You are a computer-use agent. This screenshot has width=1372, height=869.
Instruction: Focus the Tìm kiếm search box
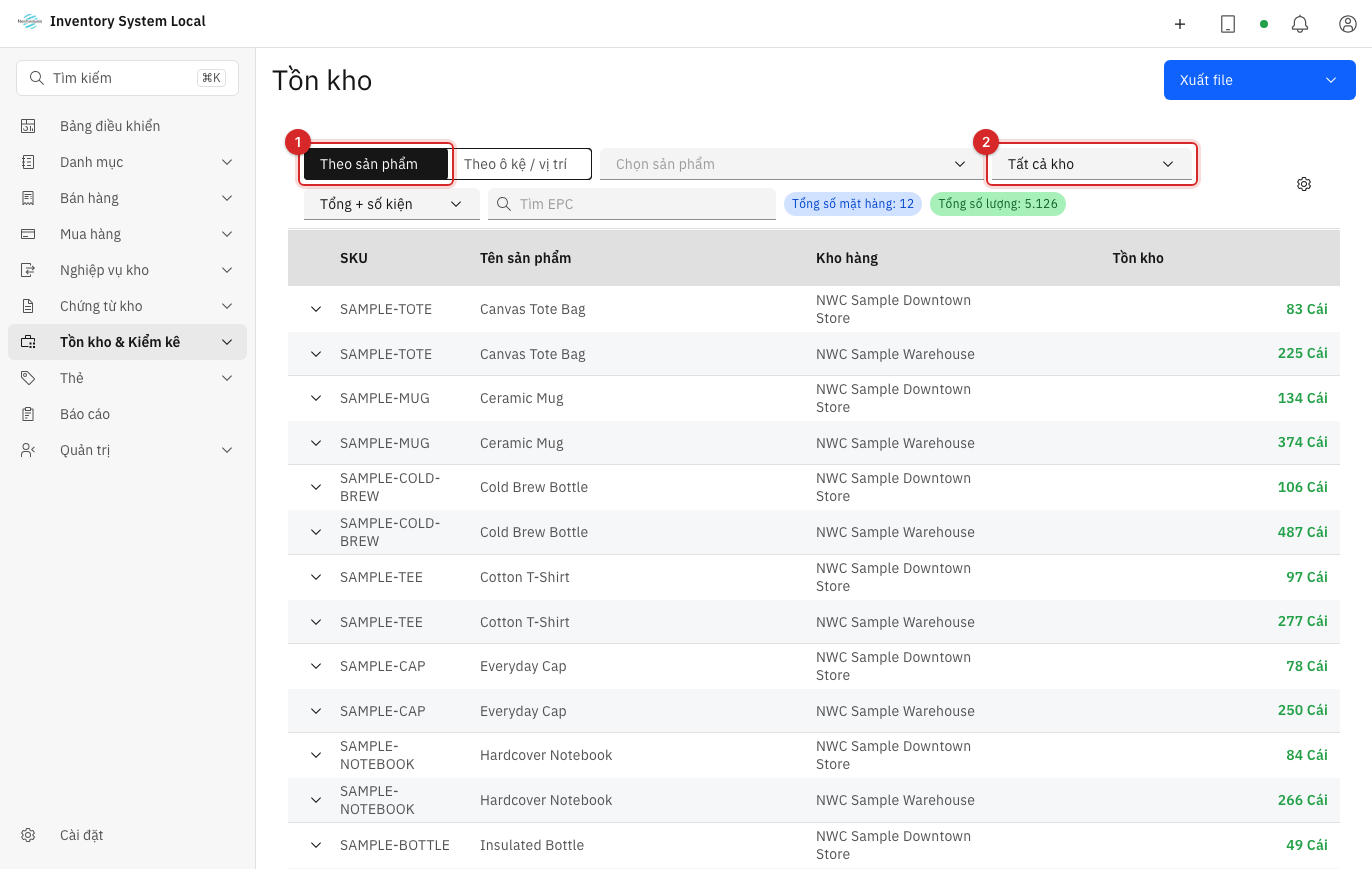[127, 78]
